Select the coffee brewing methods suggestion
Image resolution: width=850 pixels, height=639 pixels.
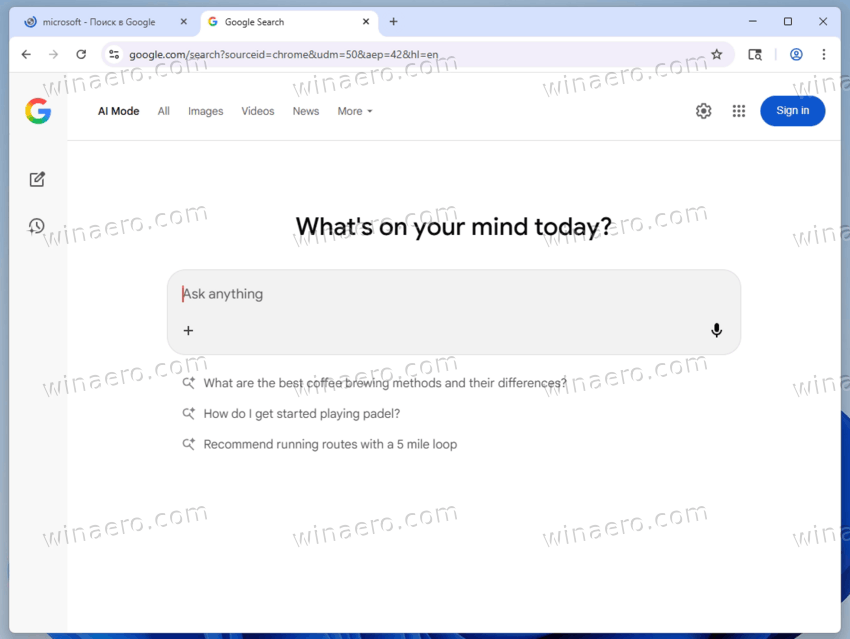[x=385, y=382]
